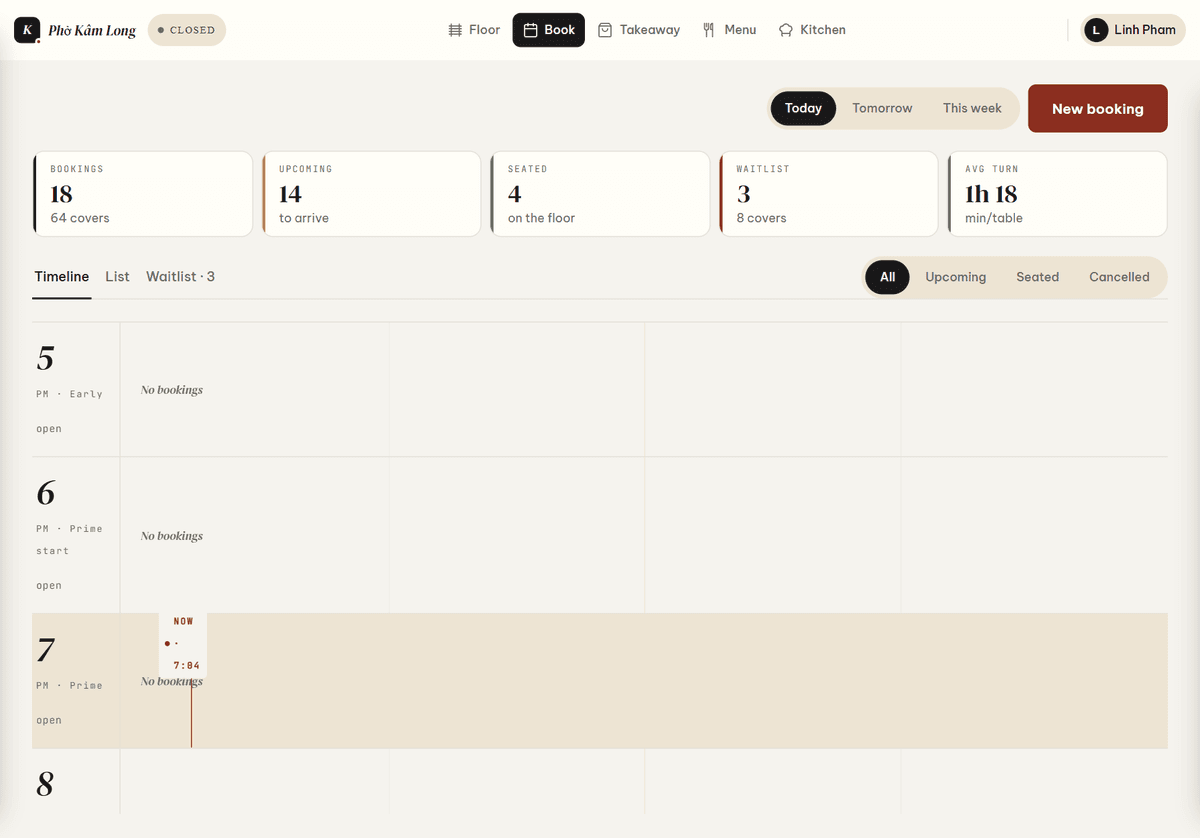The width and height of the screenshot is (1200, 838).
Task: Filter bookings by Seated
Action: click(1037, 277)
